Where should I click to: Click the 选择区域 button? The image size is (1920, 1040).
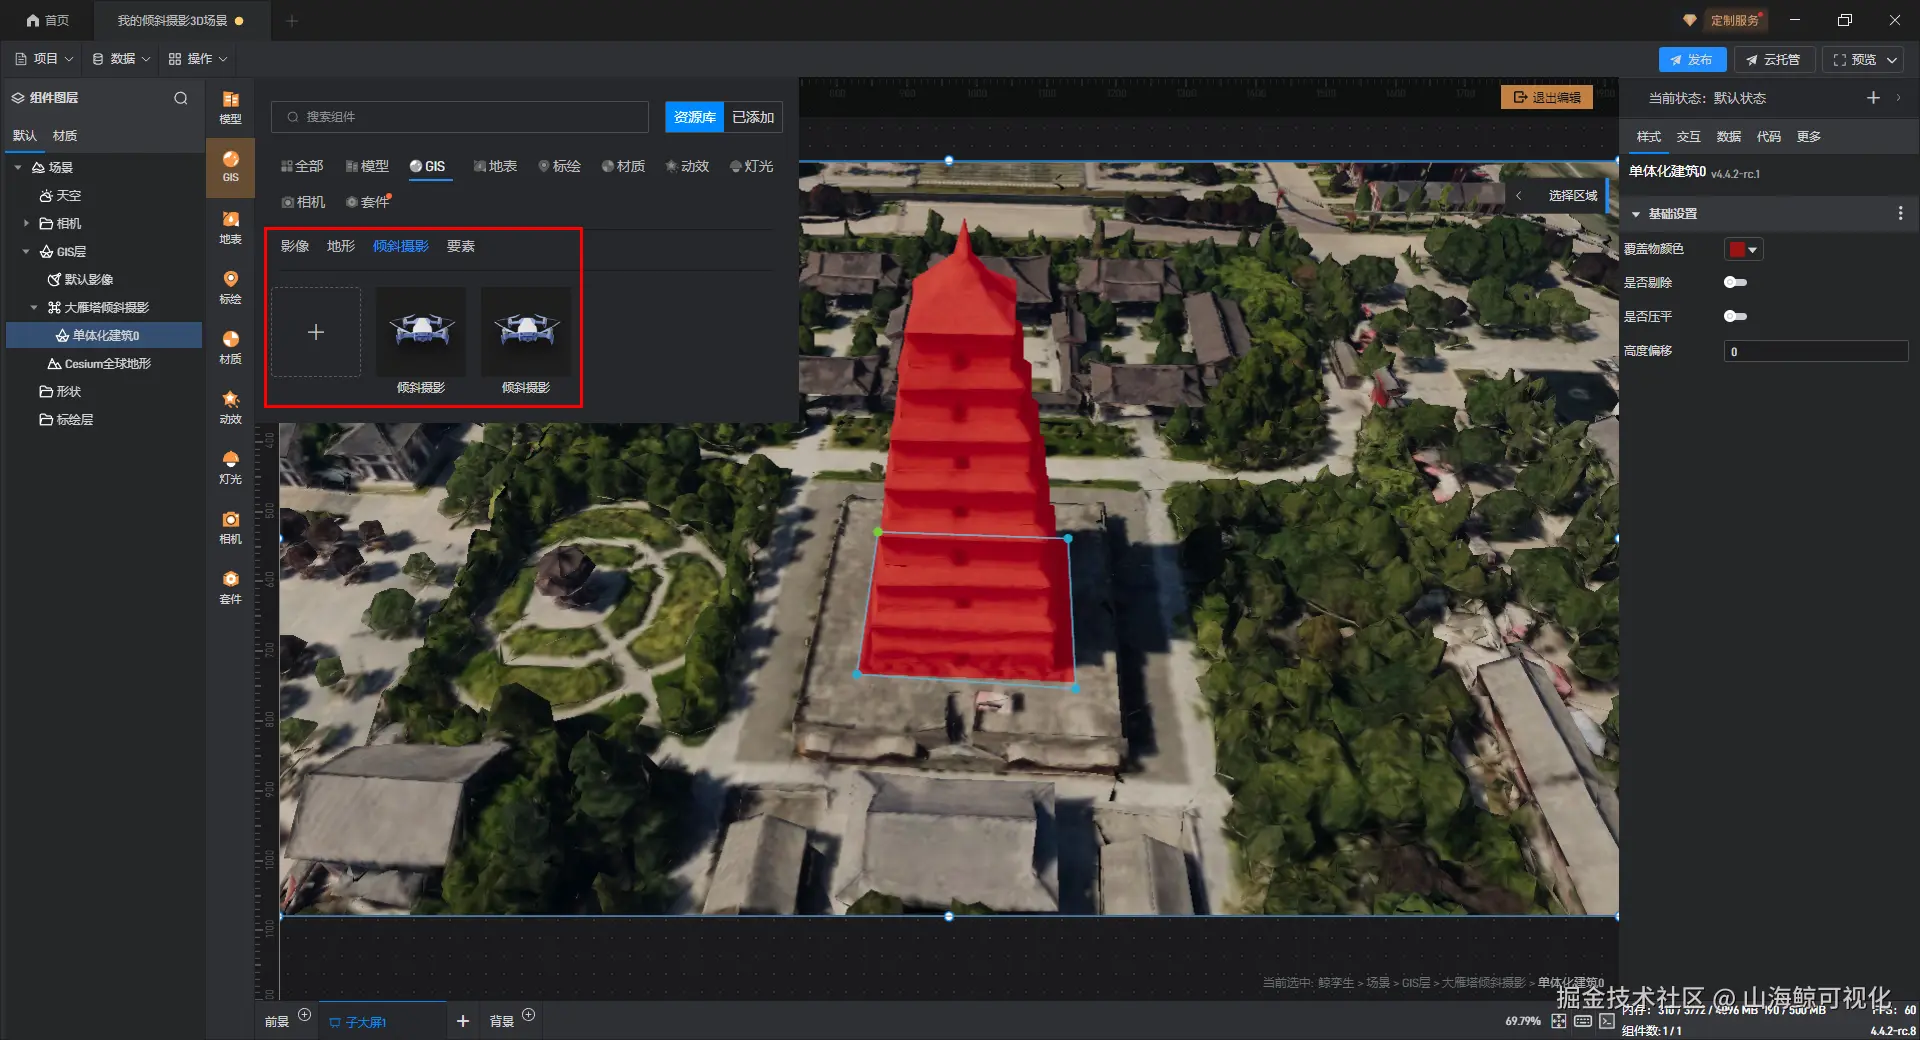pos(1573,195)
